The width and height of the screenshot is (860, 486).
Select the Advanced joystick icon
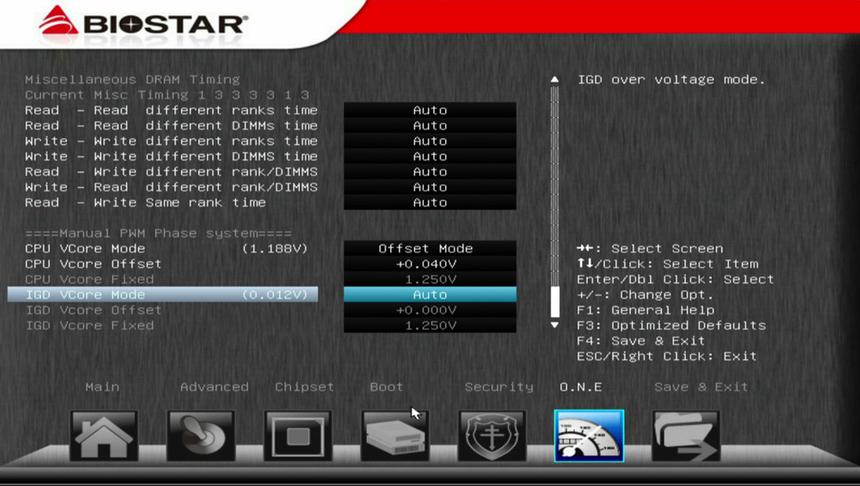coord(201,436)
